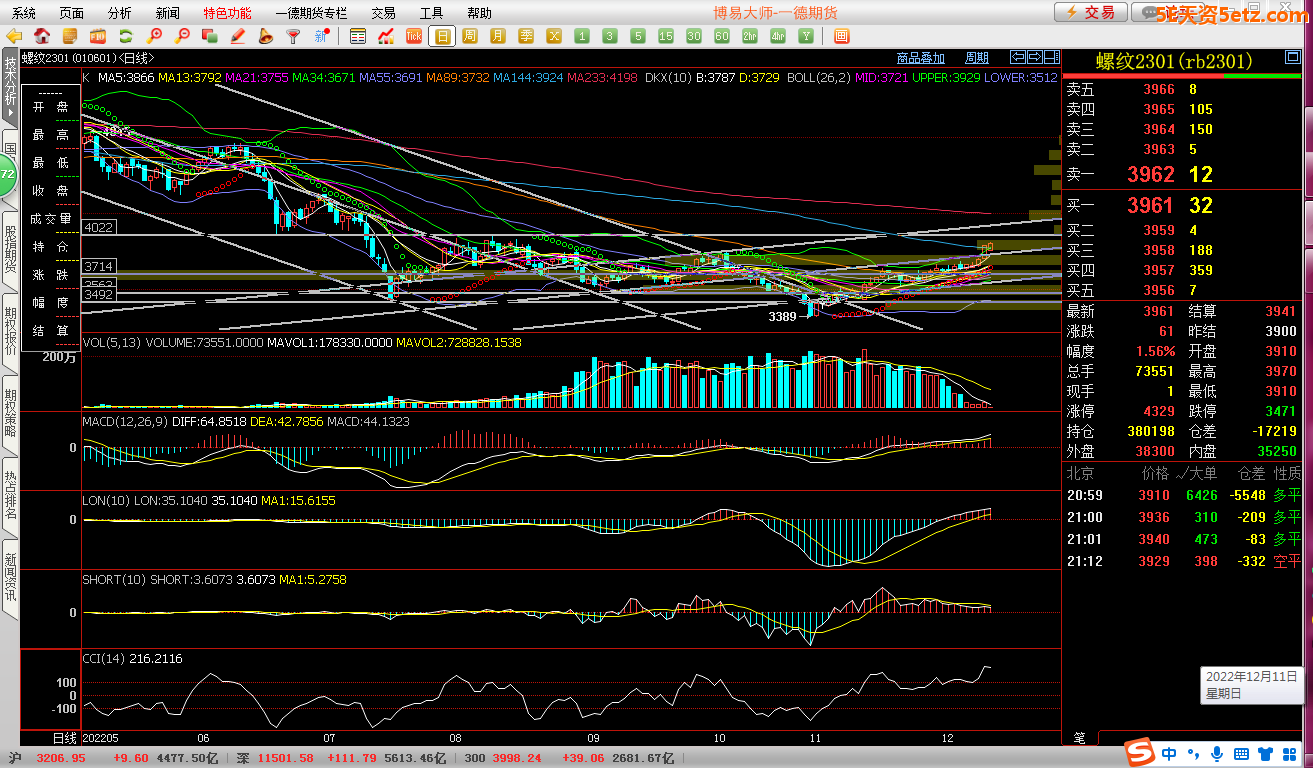
Task: Click the 日线 tab at bottom left
Action: 64,738
